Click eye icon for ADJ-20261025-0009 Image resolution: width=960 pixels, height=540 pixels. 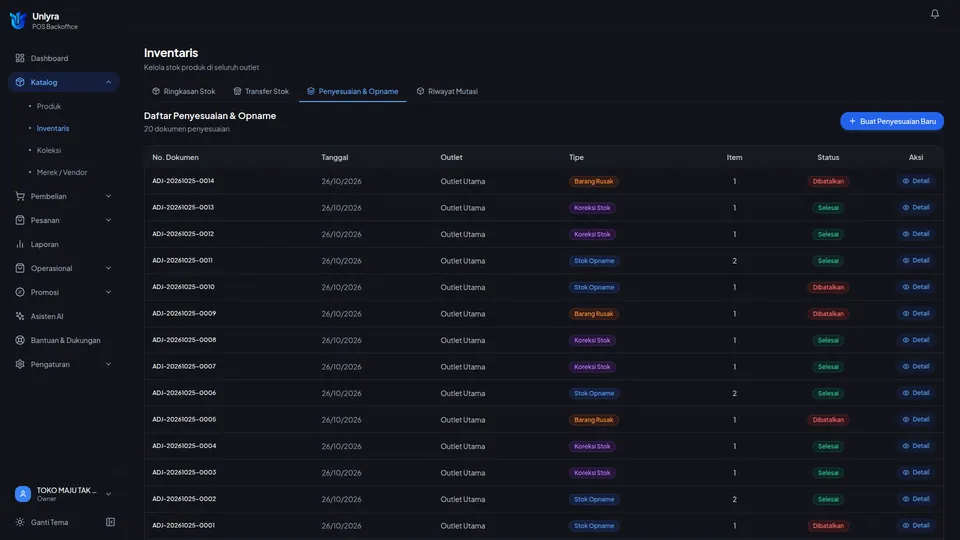(x=906, y=313)
